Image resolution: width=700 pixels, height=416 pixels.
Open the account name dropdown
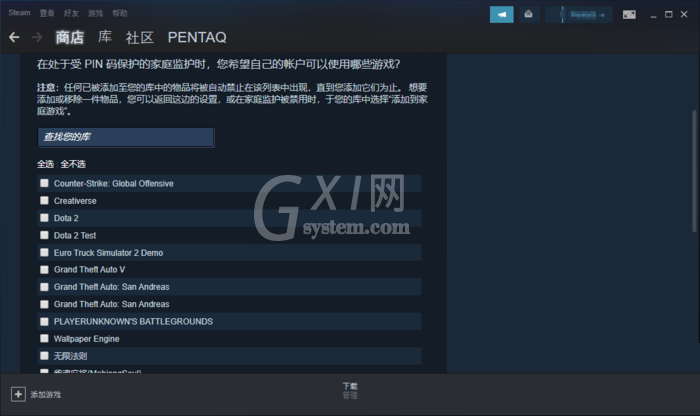[579, 15]
